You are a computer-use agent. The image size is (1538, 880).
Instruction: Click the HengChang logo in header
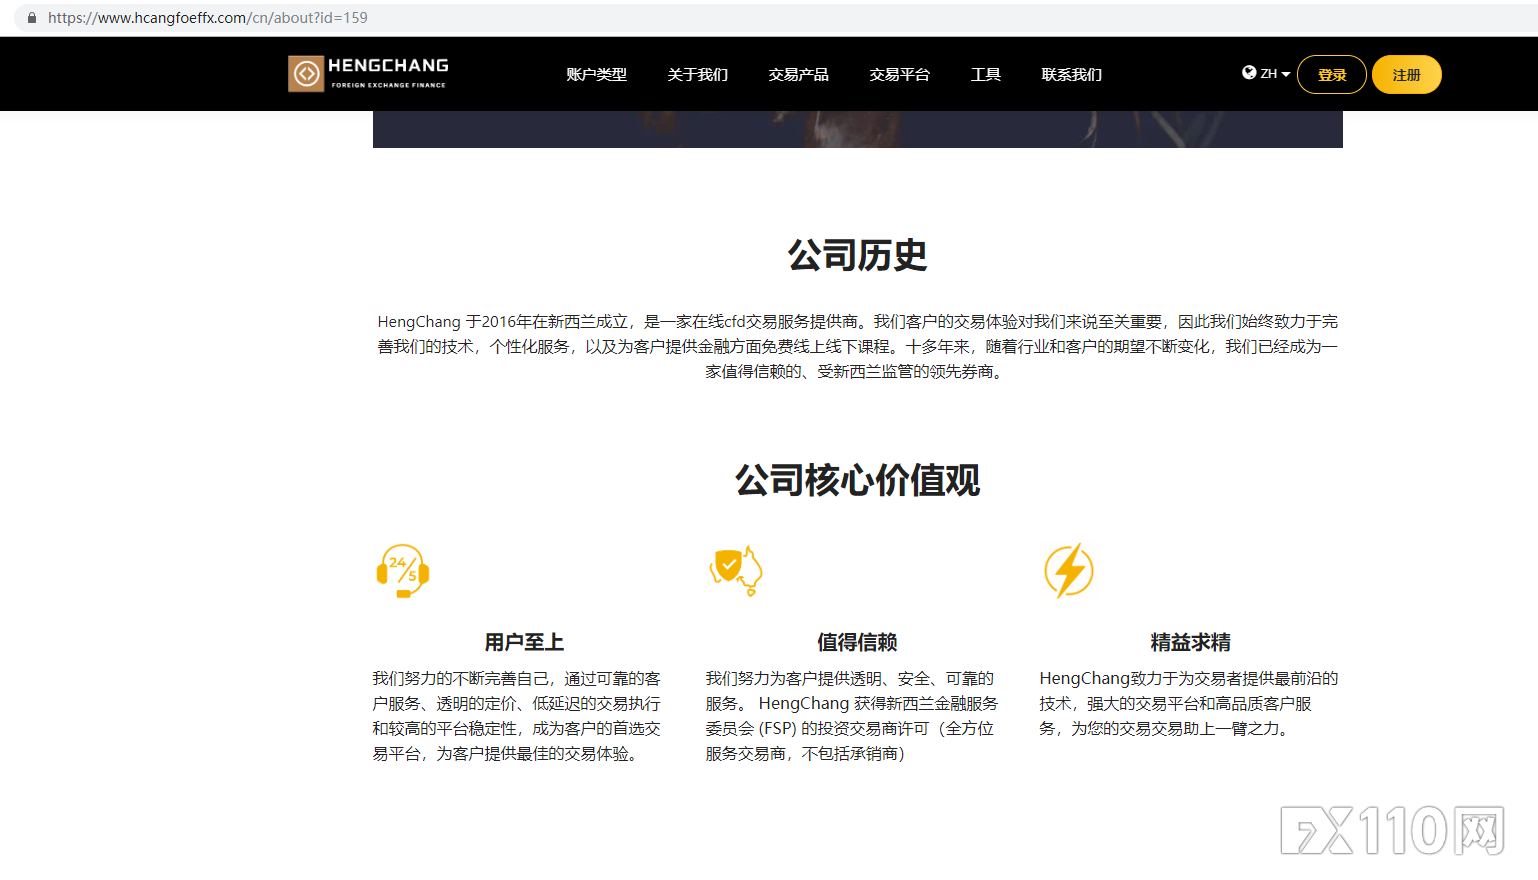(368, 74)
